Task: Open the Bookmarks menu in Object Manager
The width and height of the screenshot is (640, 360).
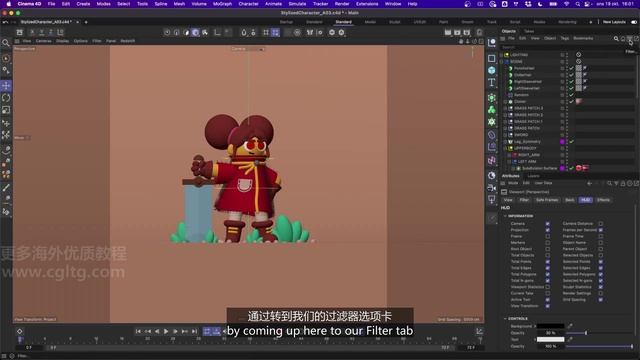Action: [583, 38]
